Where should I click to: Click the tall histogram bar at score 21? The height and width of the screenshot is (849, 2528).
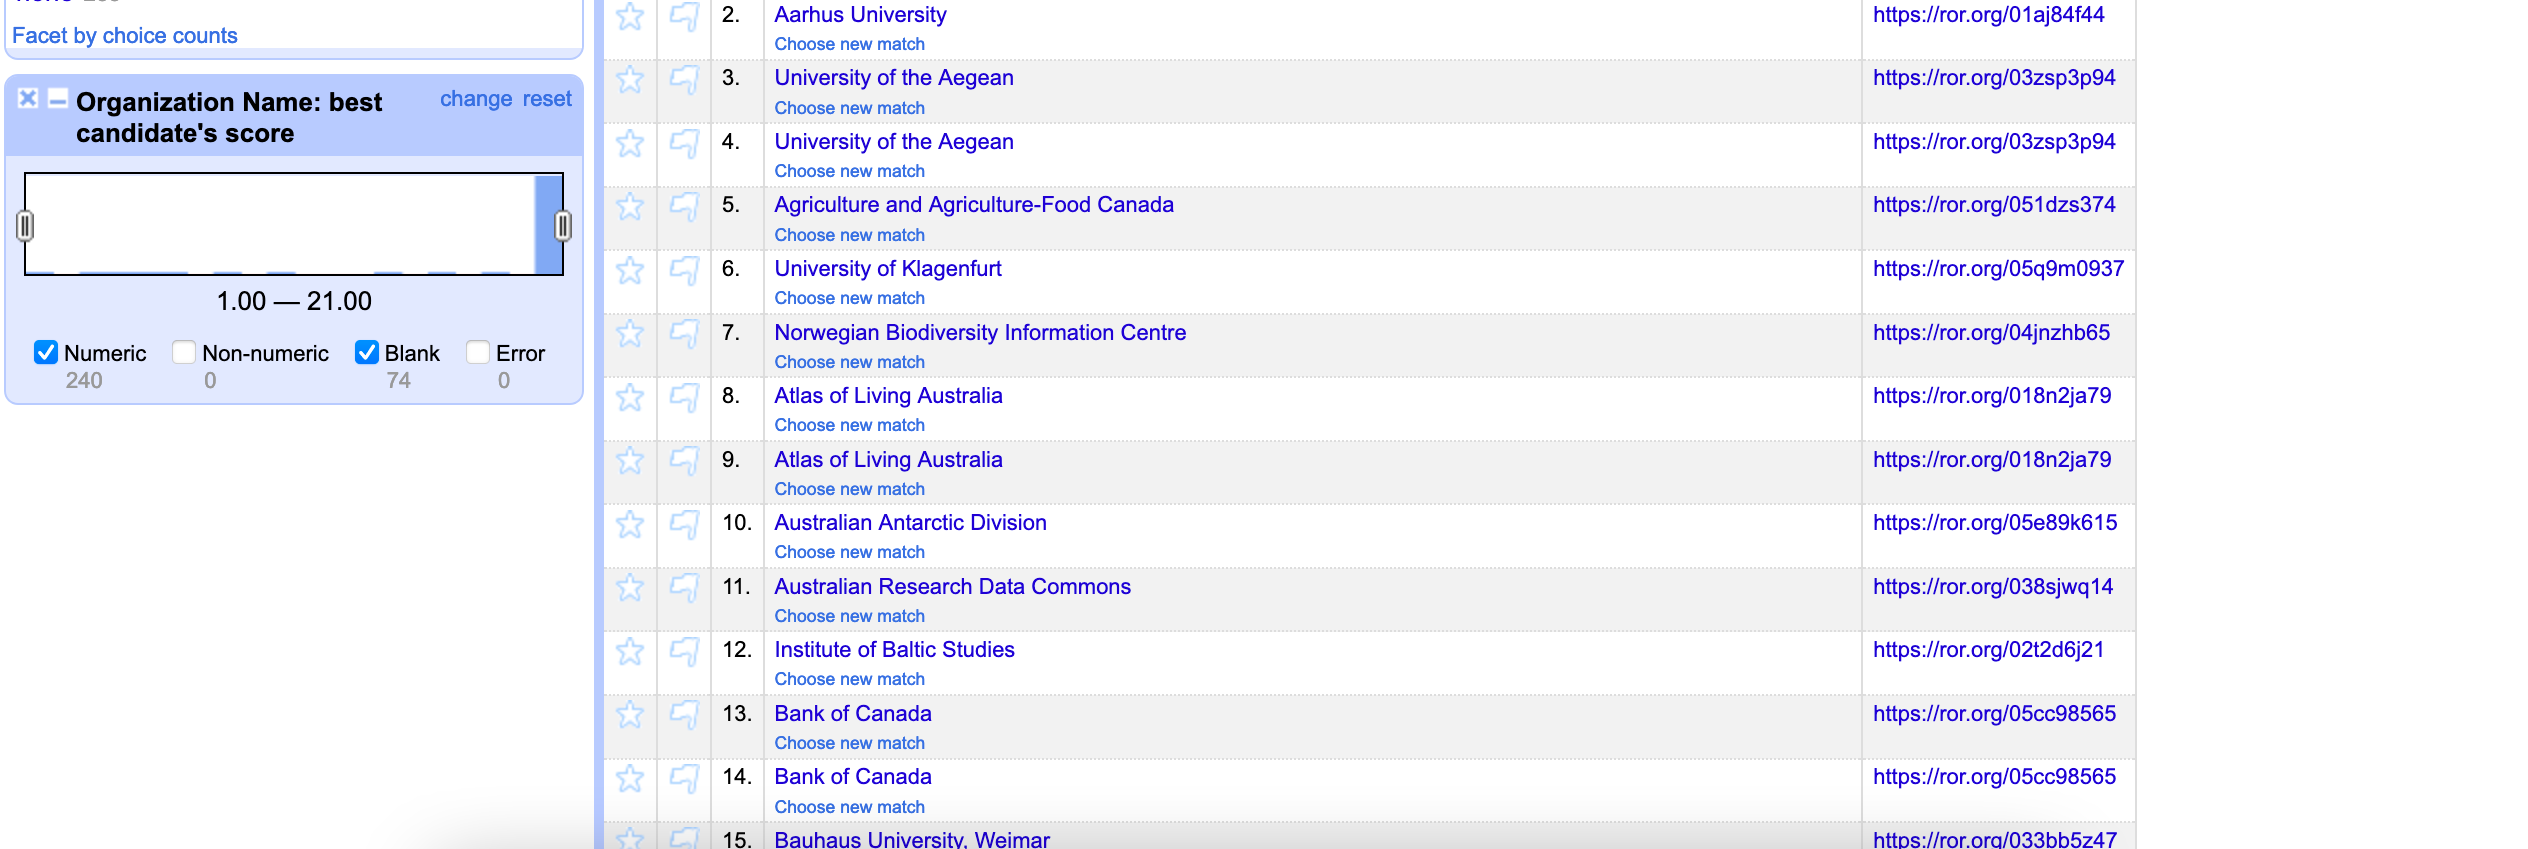(x=548, y=224)
